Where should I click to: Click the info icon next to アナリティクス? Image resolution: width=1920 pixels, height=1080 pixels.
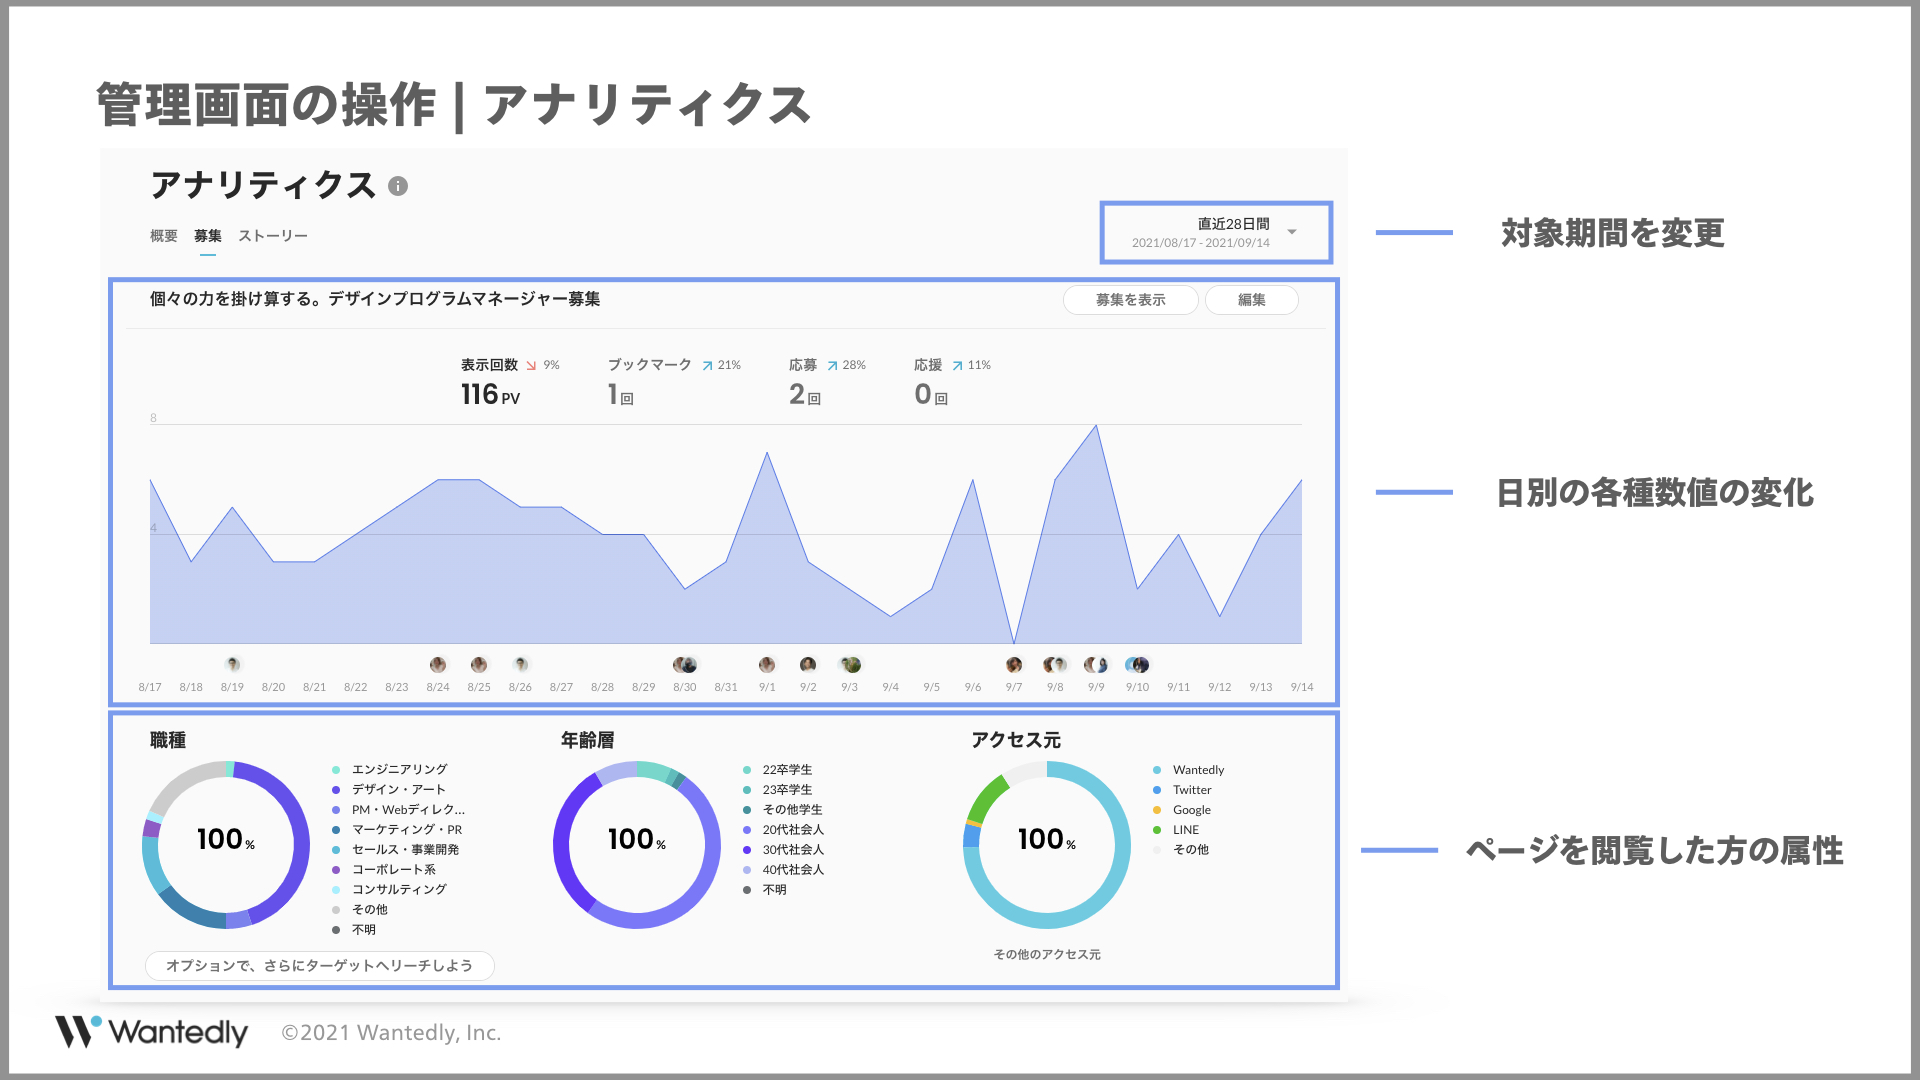pos(398,186)
